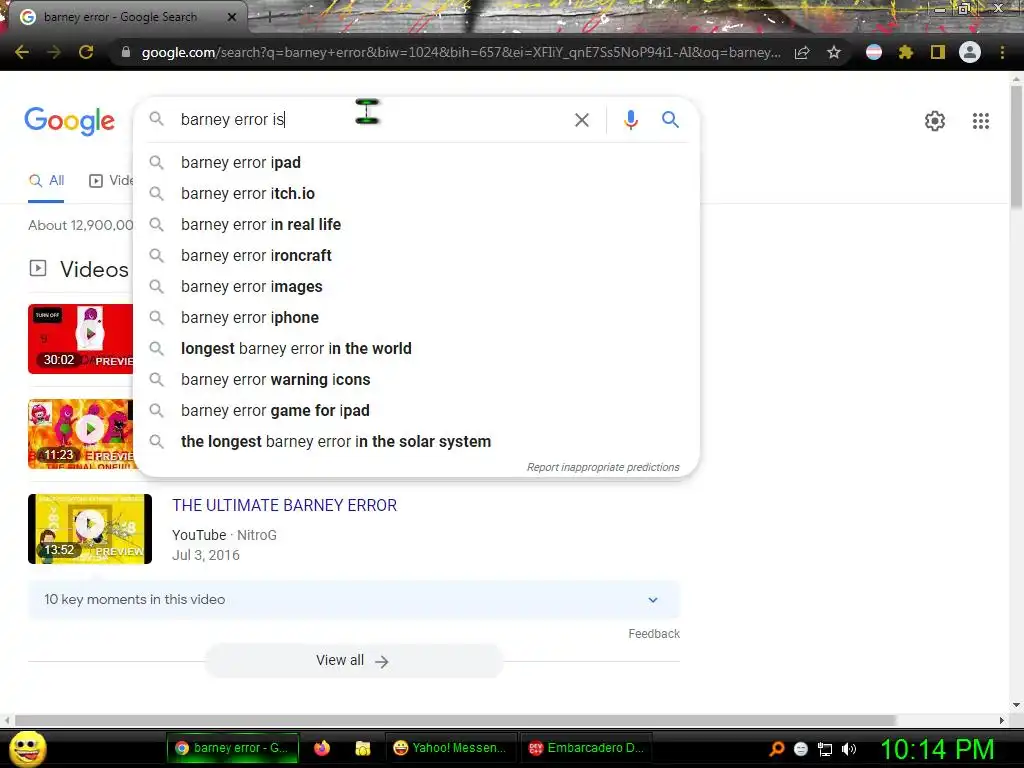Open Google quick settings gear
Viewport: 1024px width, 768px height.
935,121
